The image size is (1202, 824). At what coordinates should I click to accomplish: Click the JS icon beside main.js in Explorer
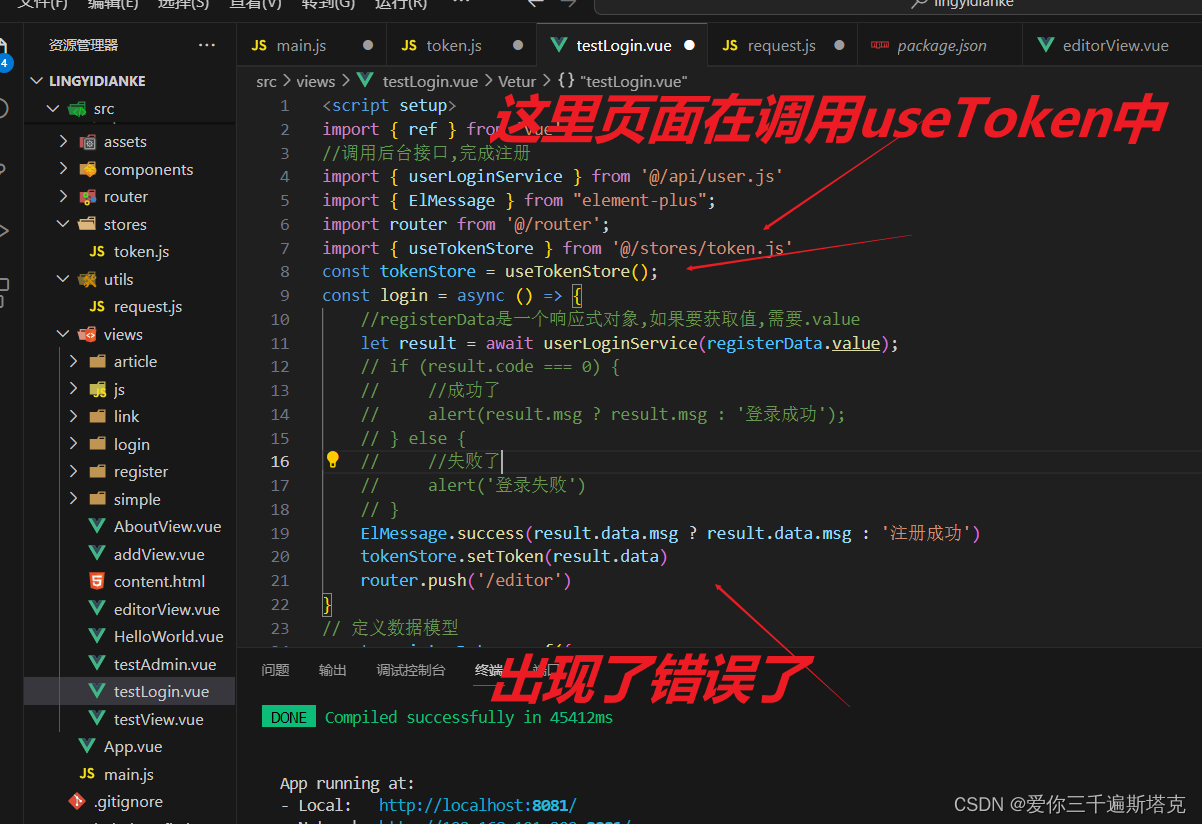coord(88,773)
